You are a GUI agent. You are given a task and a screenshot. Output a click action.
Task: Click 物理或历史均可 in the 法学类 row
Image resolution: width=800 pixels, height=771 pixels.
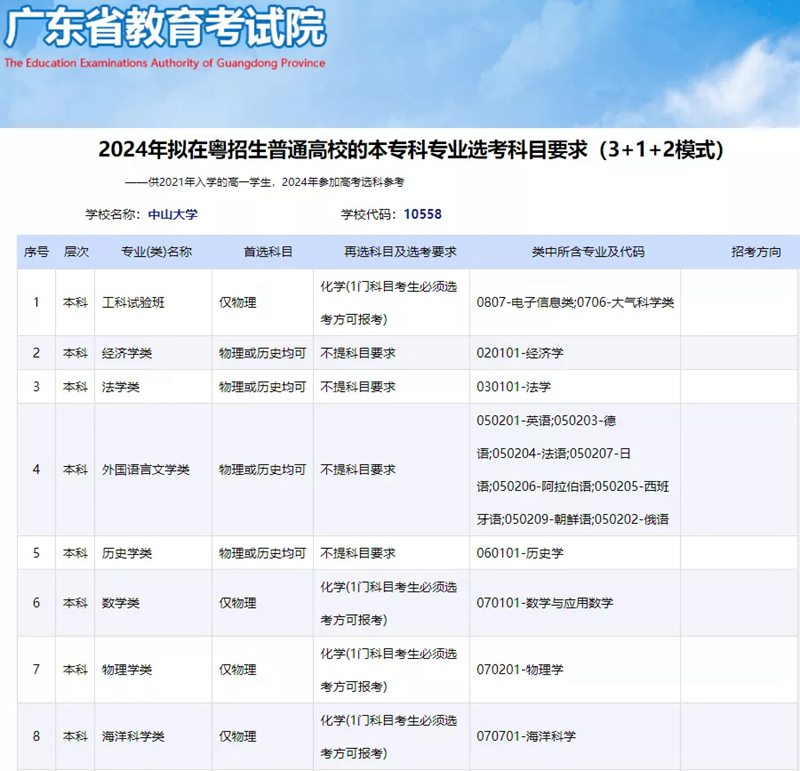pos(262,387)
